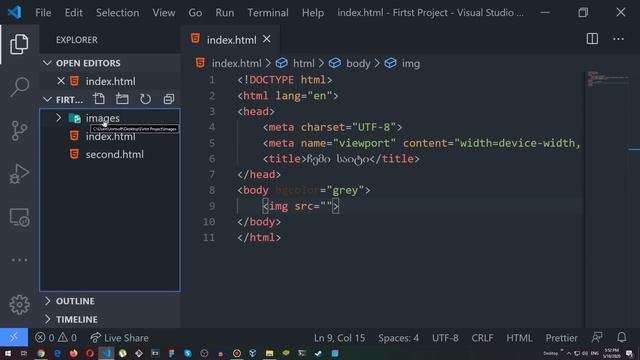Open the Run menu
Viewport: 640px width, 360px height.
click(x=225, y=13)
